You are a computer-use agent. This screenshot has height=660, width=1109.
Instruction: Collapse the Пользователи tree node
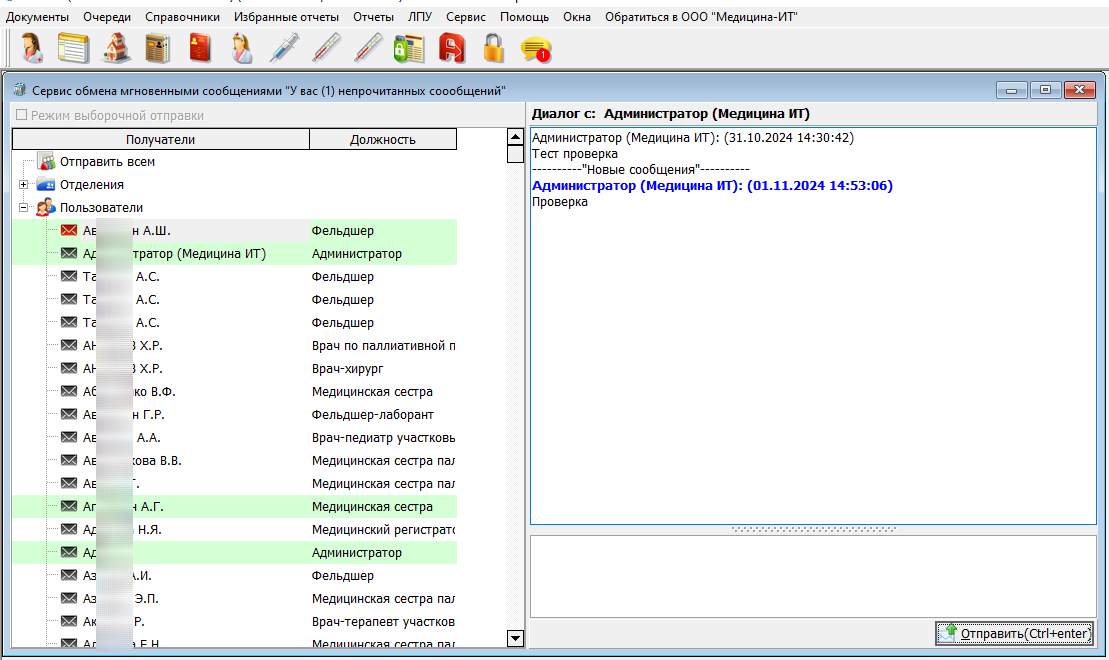click(x=23, y=207)
